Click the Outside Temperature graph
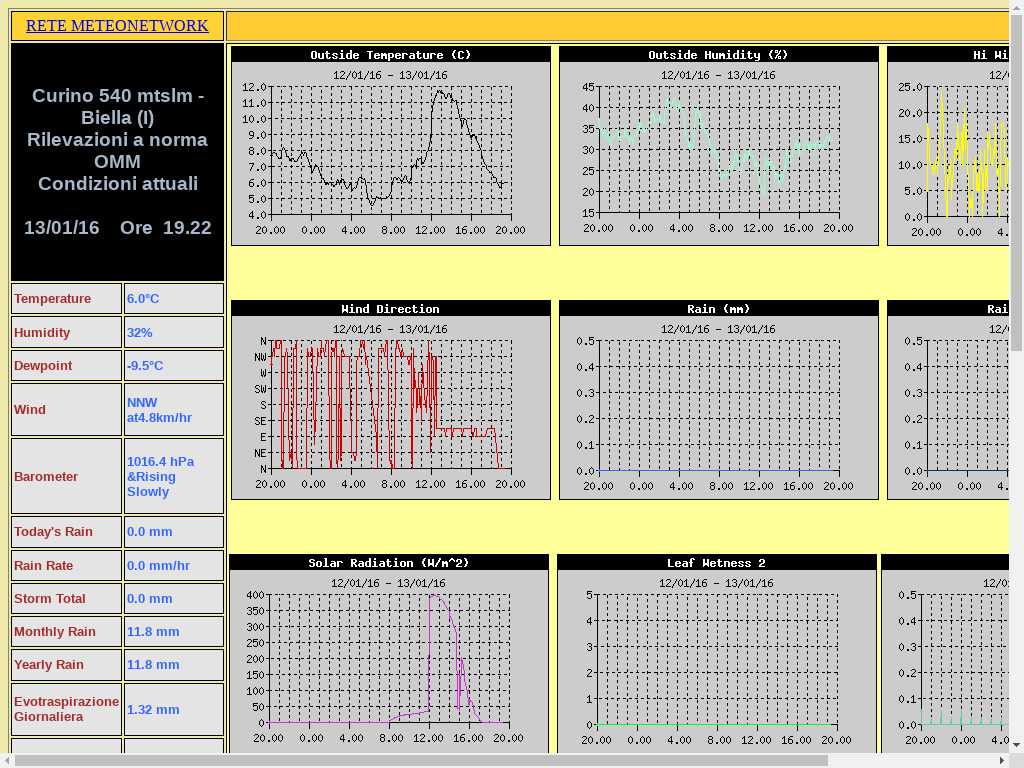This screenshot has width=1024, height=768. tap(391, 146)
